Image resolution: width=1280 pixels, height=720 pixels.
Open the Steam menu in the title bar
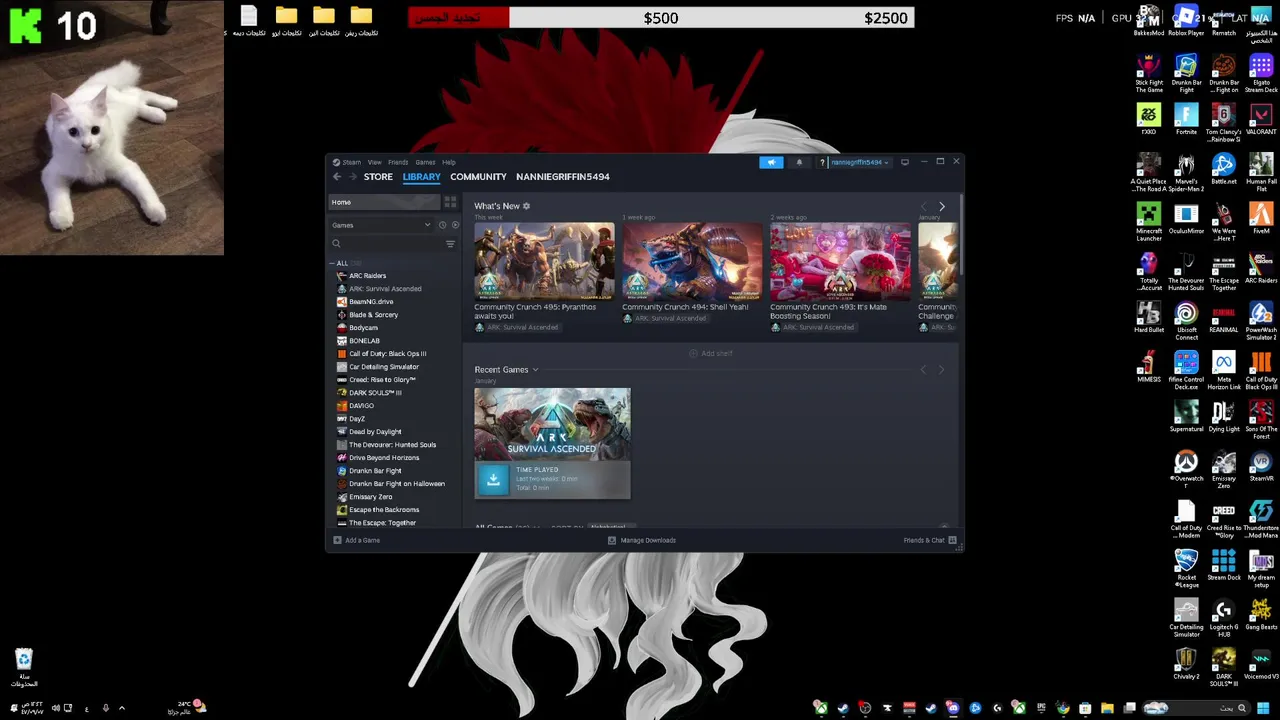[x=348, y=162]
